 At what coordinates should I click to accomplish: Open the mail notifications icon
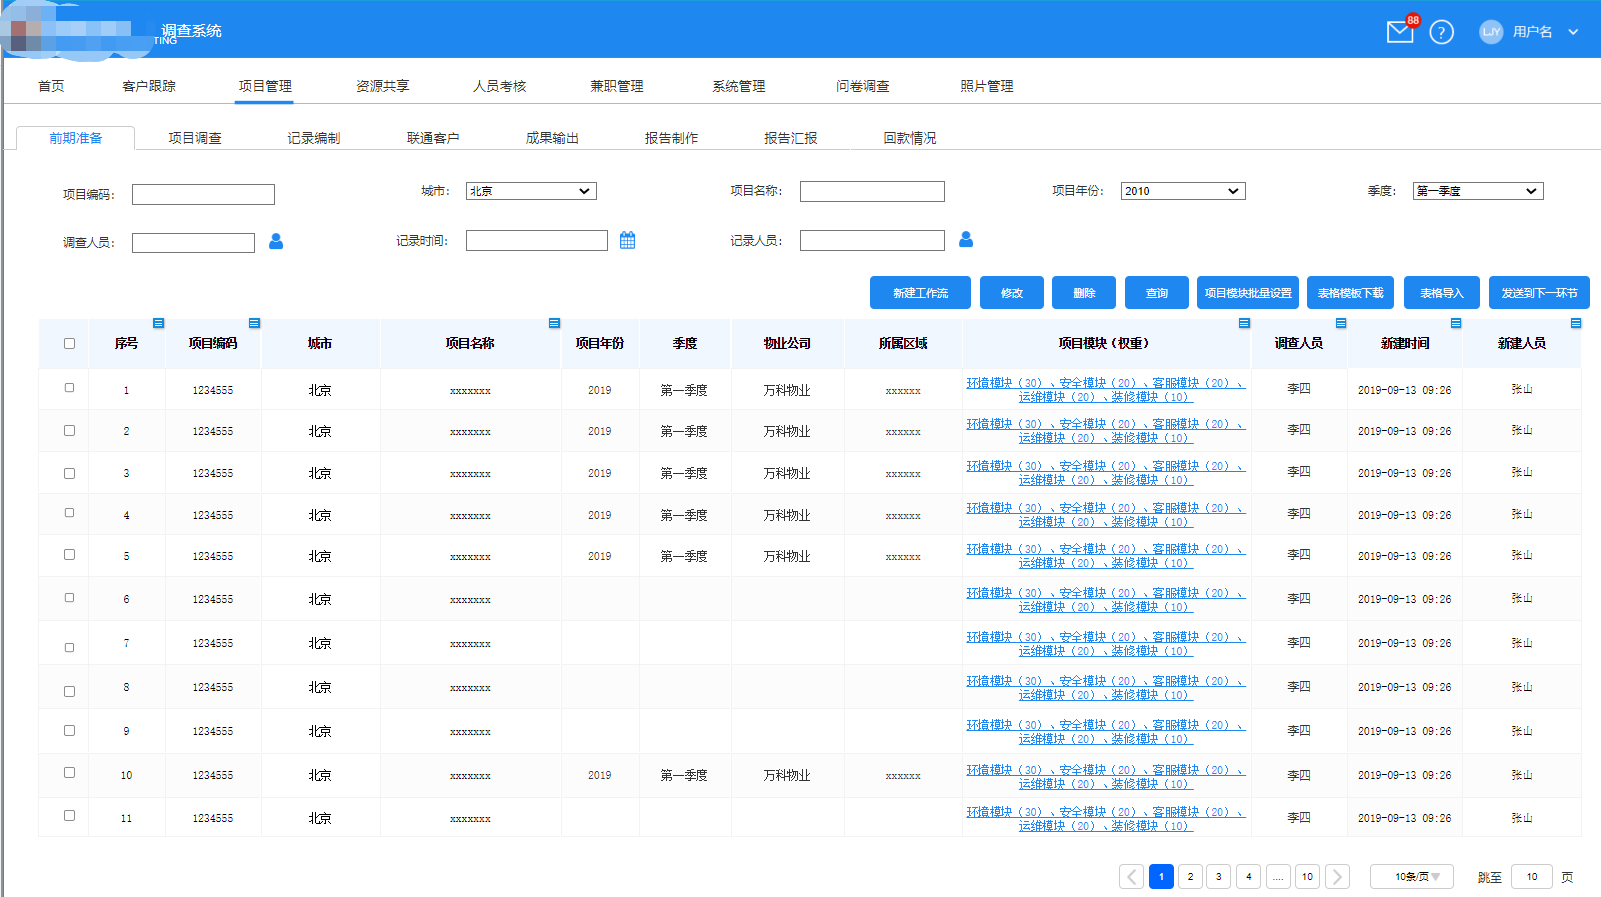[x=1400, y=32]
